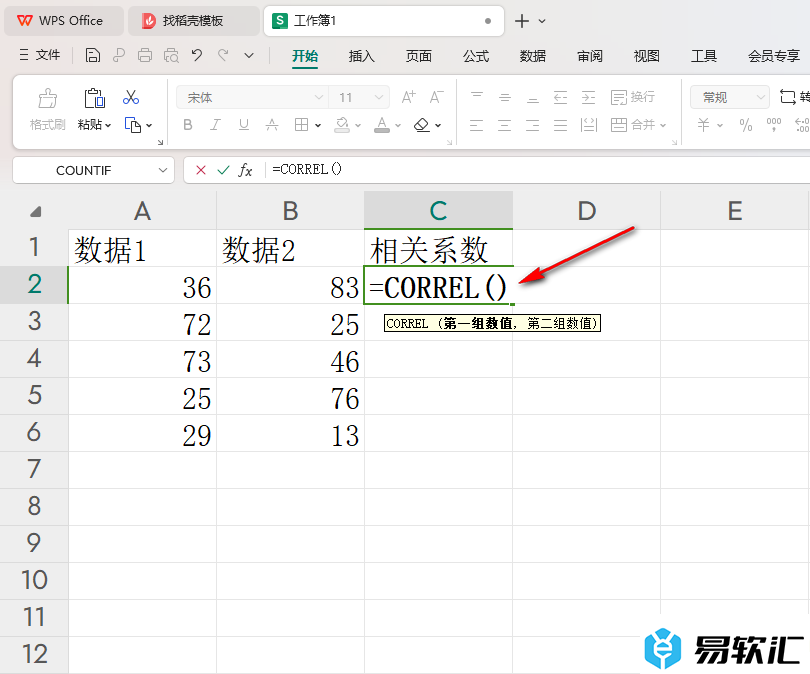
Task: Click the Increase Indent icon
Action: (x=588, y=97)
